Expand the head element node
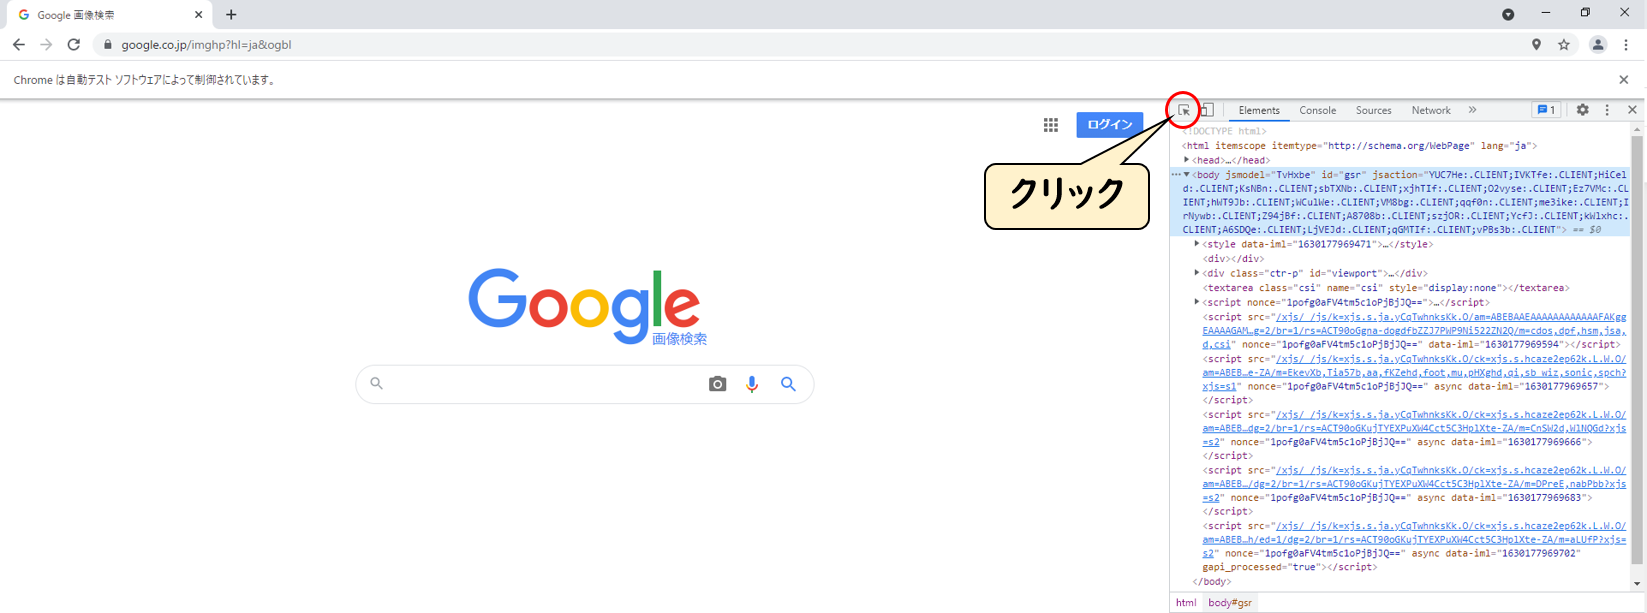 click(1187, 160)
